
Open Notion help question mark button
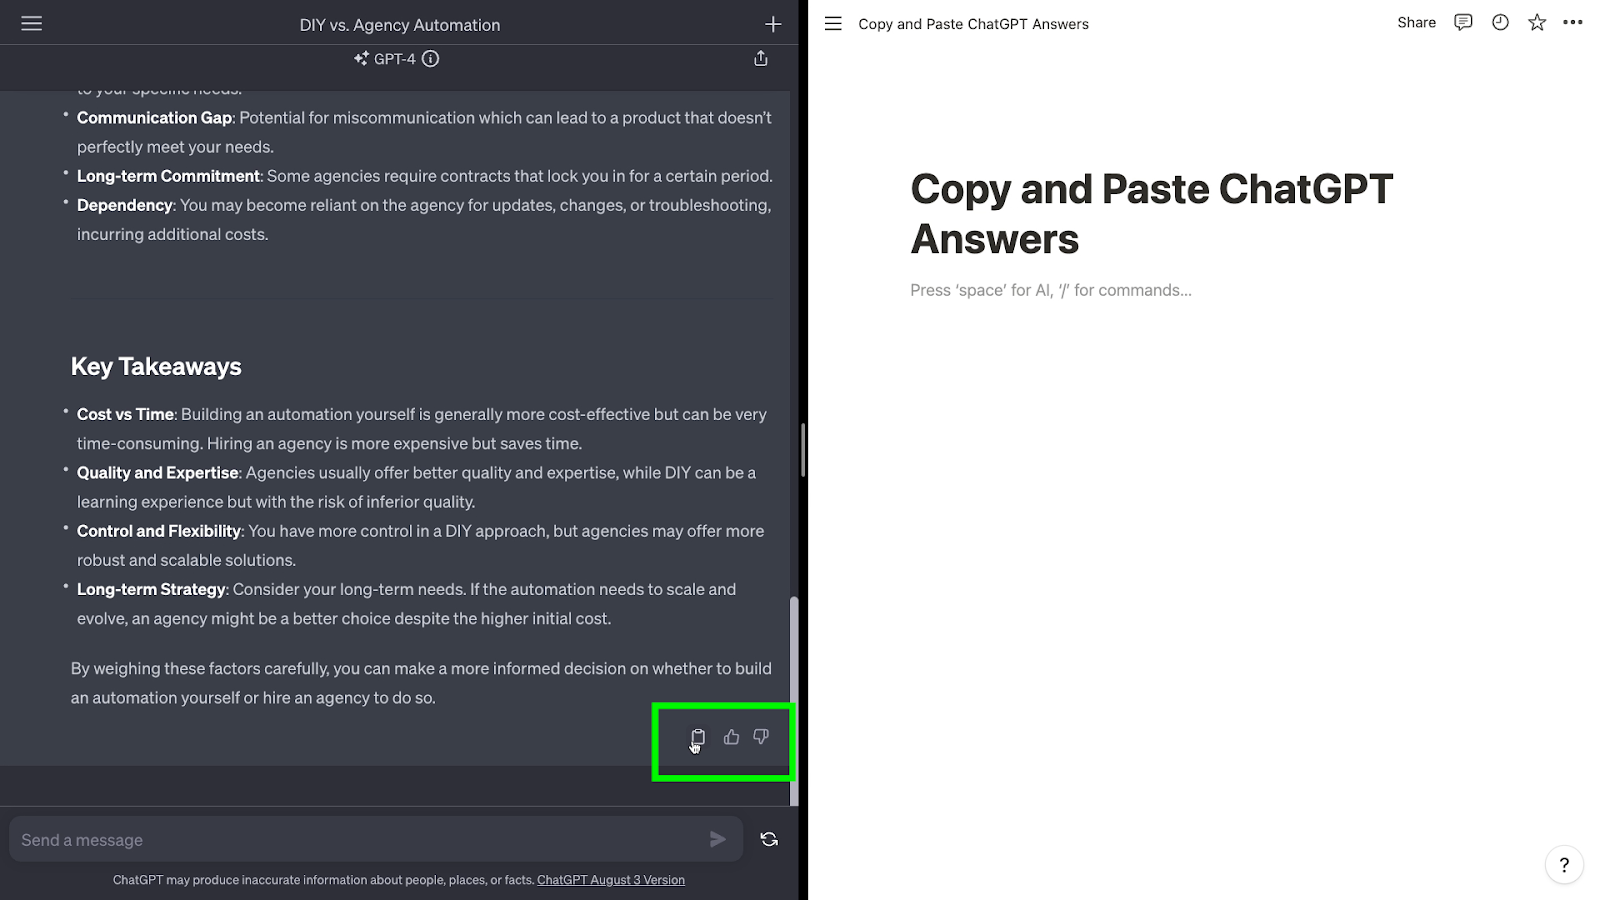1564,865
